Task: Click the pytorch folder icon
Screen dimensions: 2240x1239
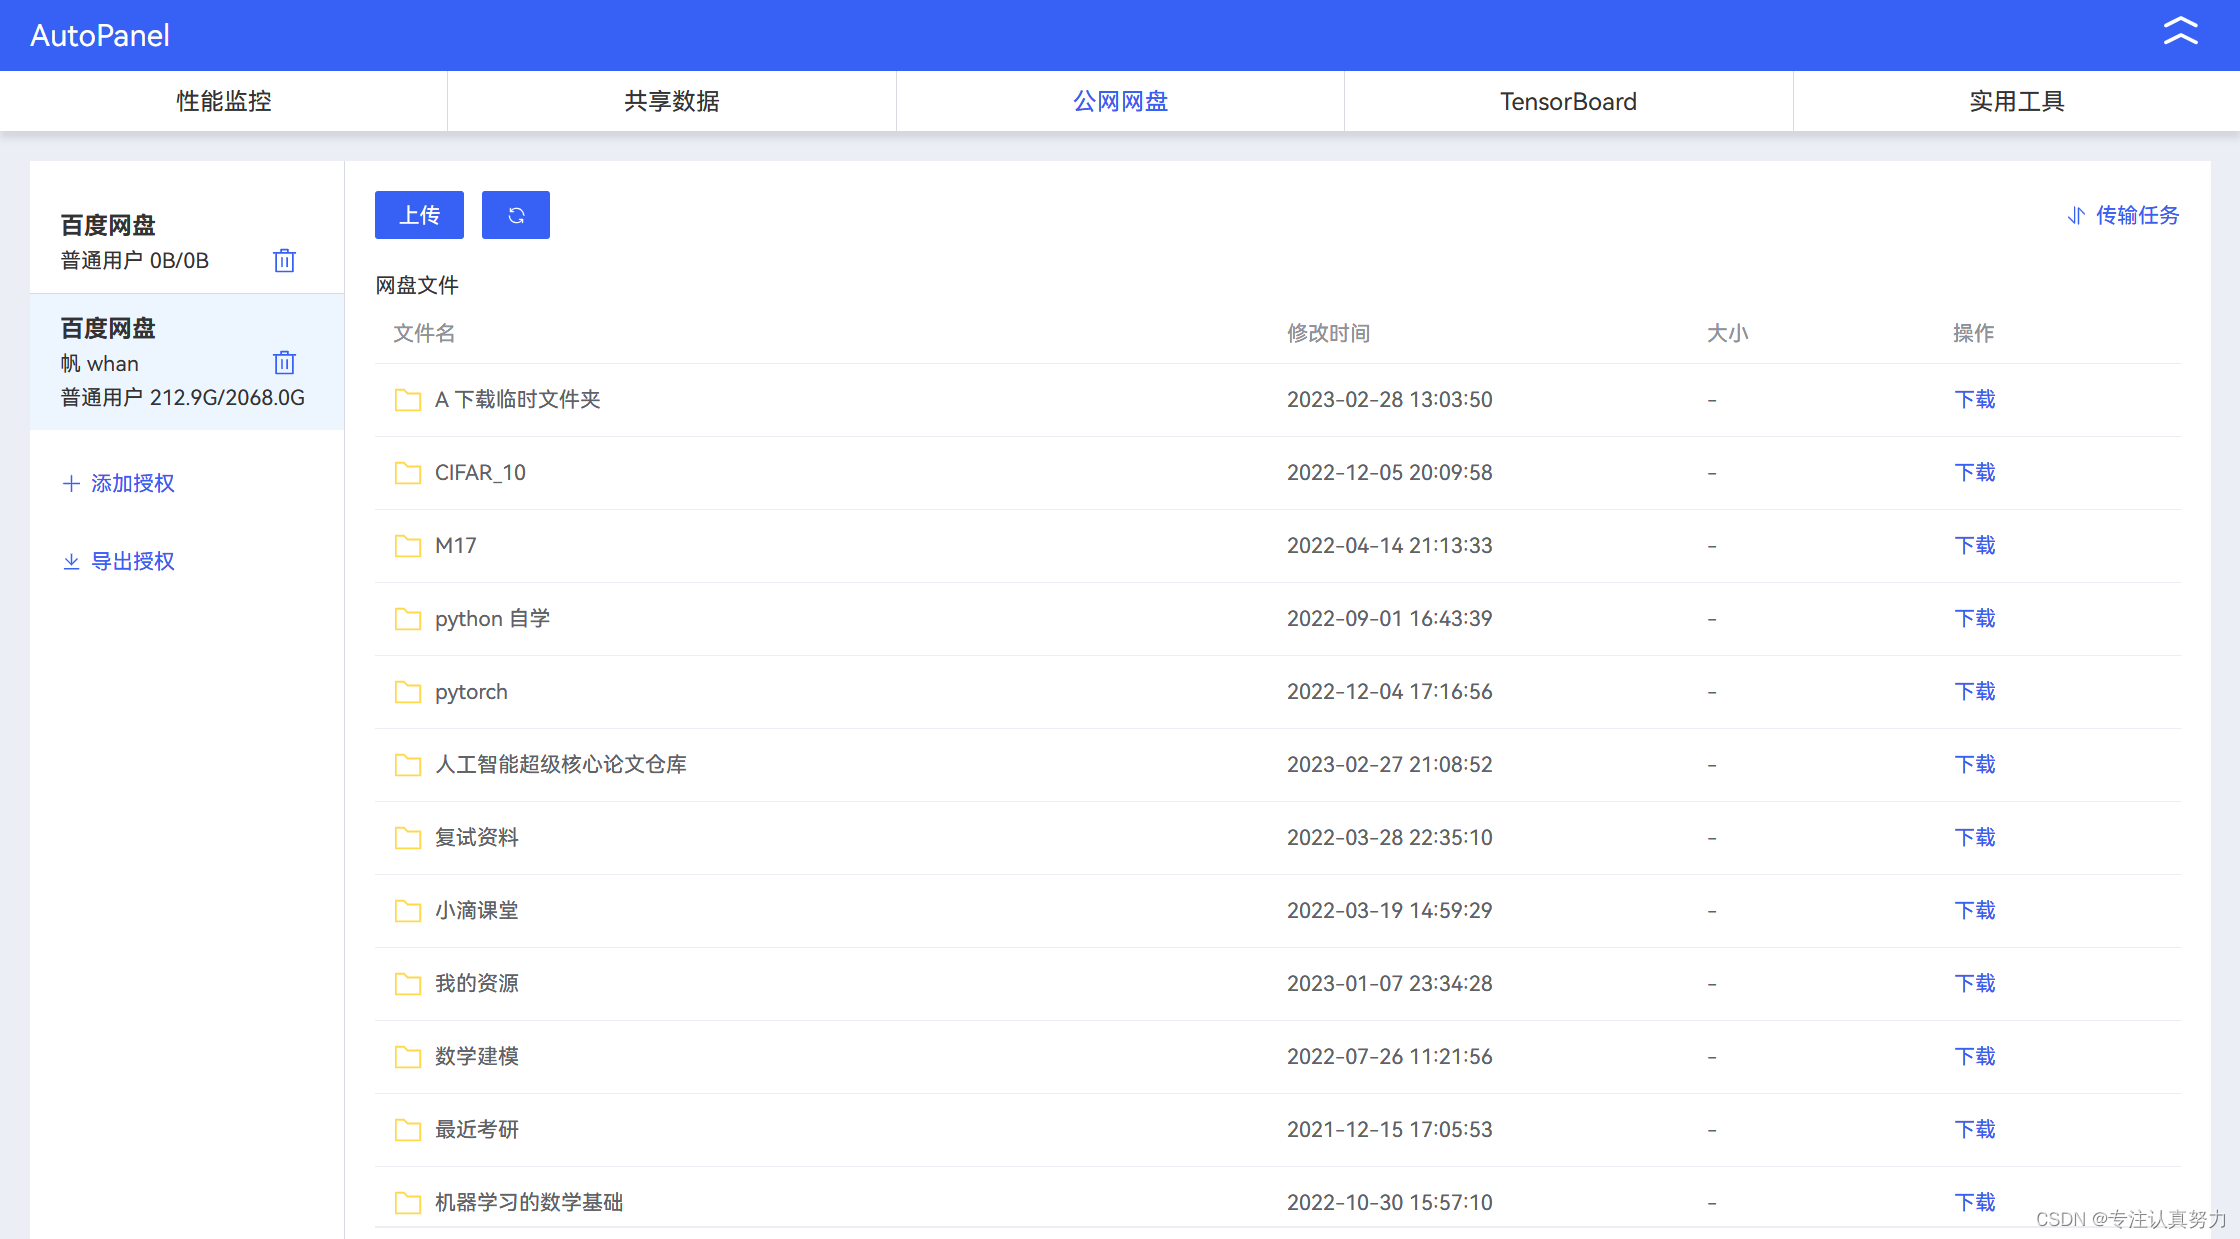Action: click(x=407, y=691)
